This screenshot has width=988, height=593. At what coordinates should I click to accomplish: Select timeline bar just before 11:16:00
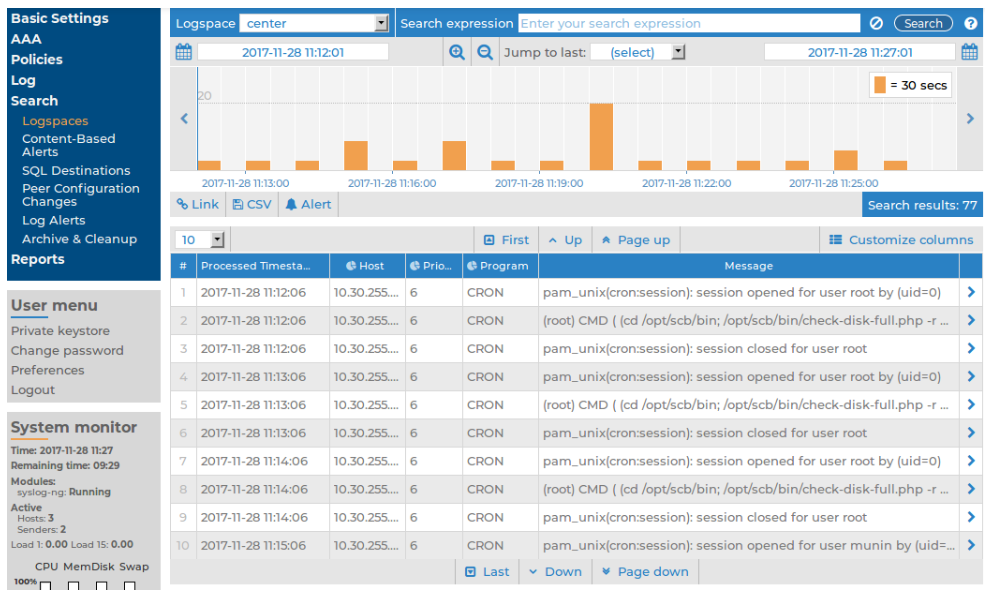pyautogui.click(x=356, y=156)
